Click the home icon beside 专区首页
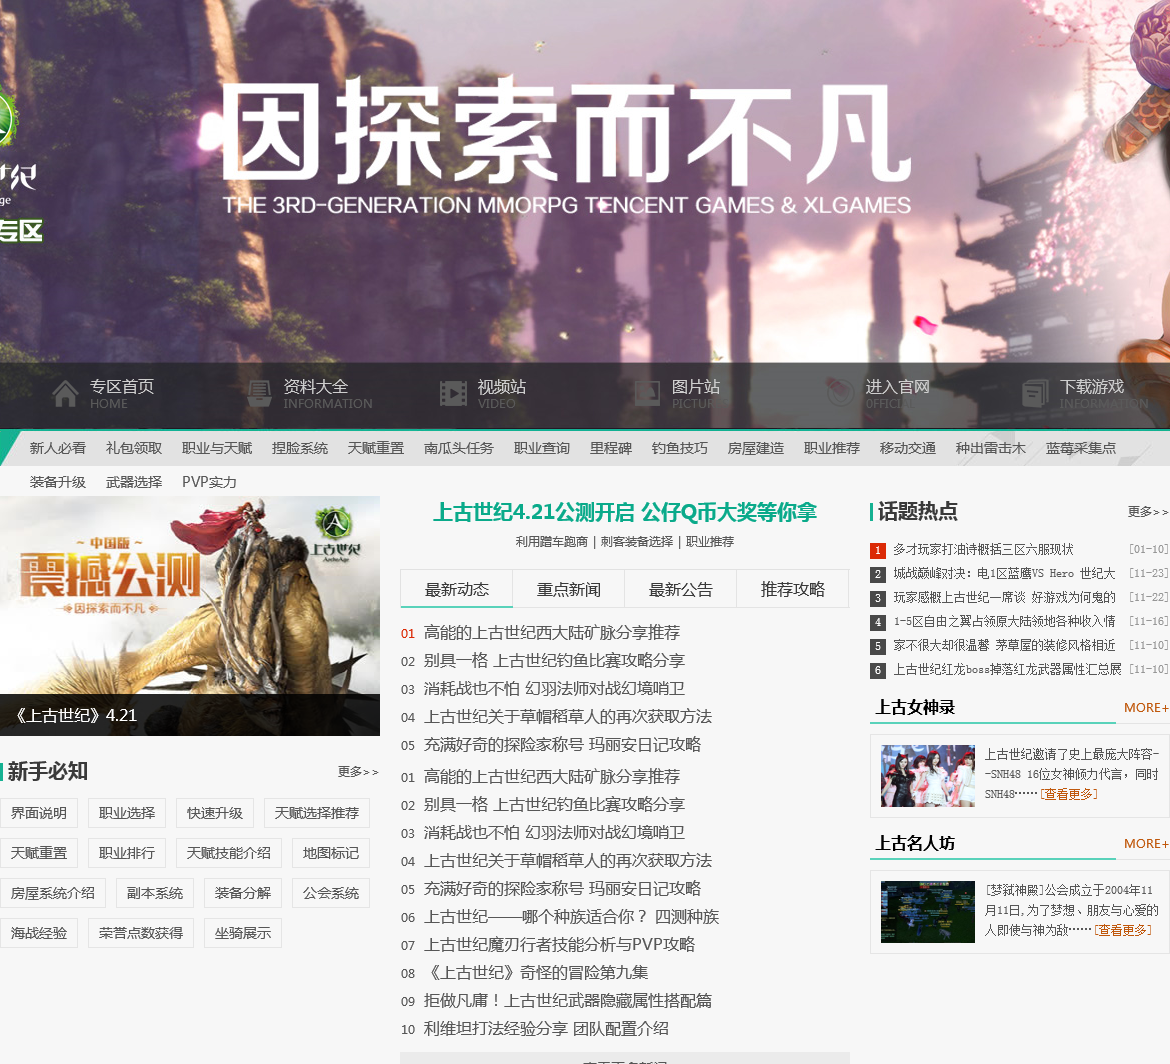This screenshot has width=1170, height=1064. (x=65, y=393)
